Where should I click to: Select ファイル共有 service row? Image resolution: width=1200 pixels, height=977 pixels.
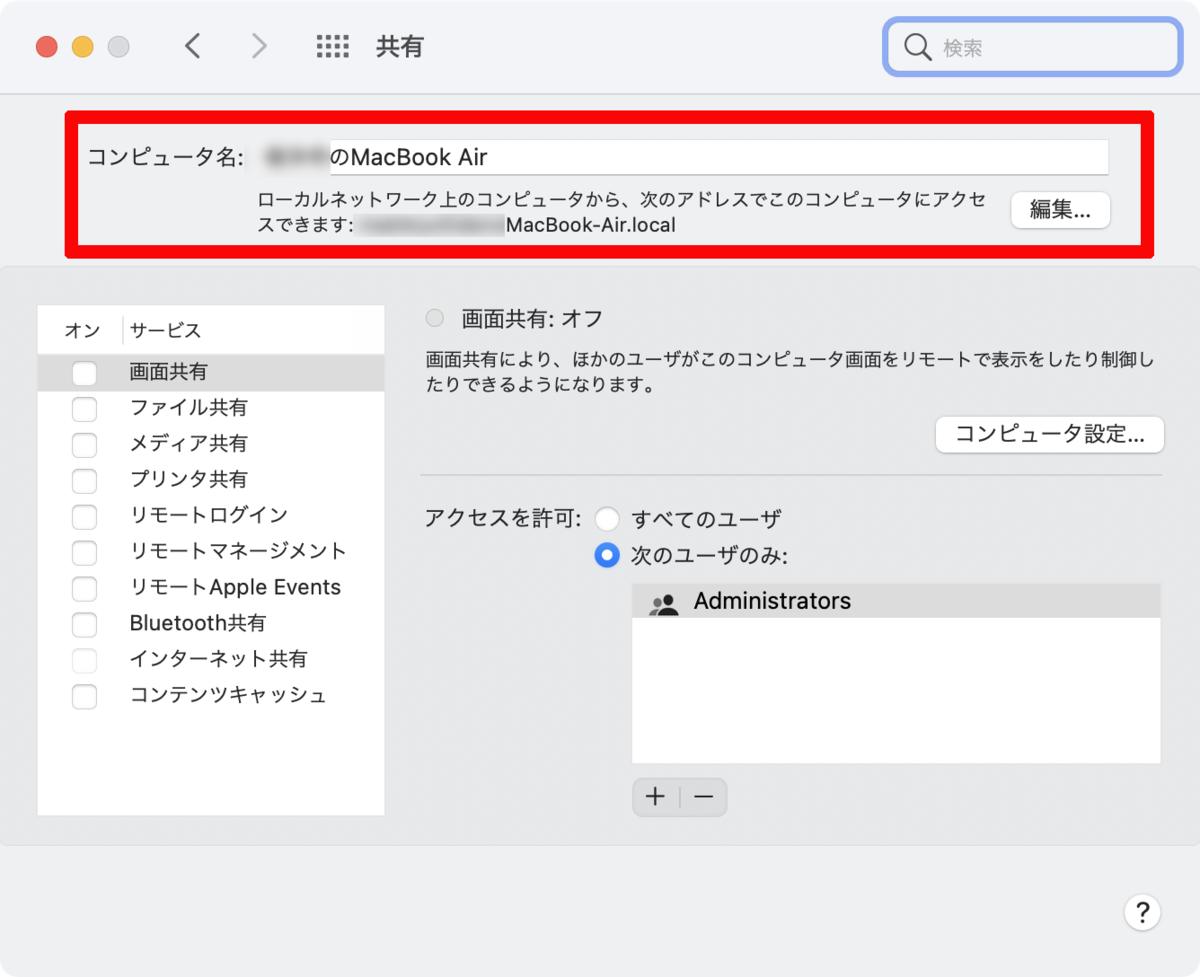click(x=211, y=408)
